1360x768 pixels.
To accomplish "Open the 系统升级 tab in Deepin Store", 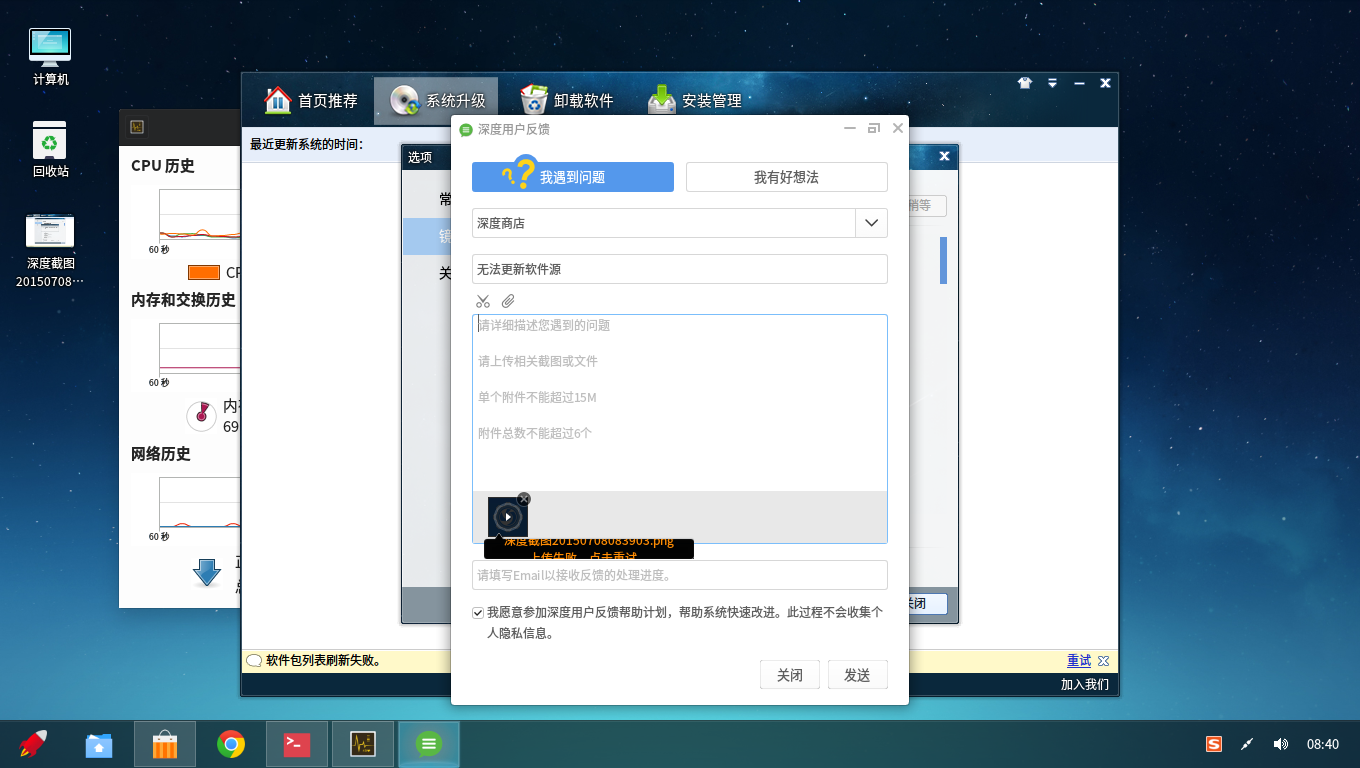I will 438,100.
